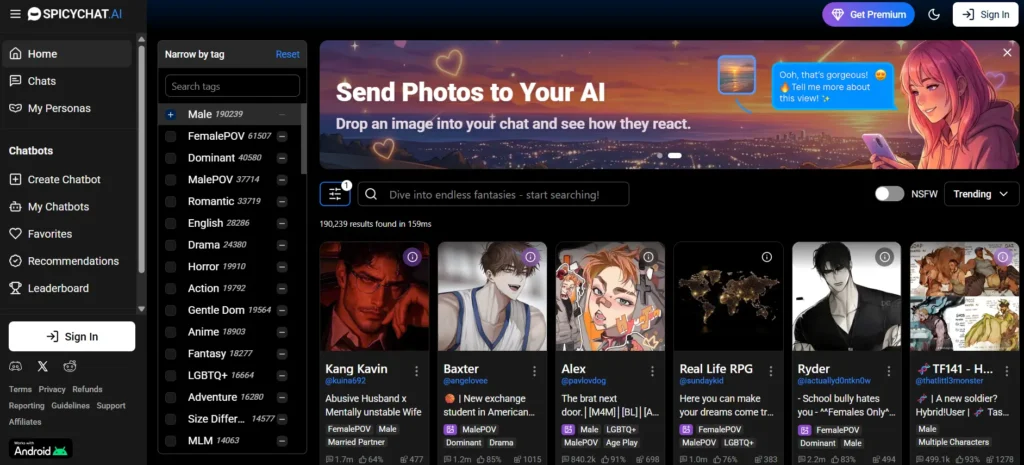Select the first banner carousel dot
This screenshot has height=465, width=1024.
(x=660, y=155)
